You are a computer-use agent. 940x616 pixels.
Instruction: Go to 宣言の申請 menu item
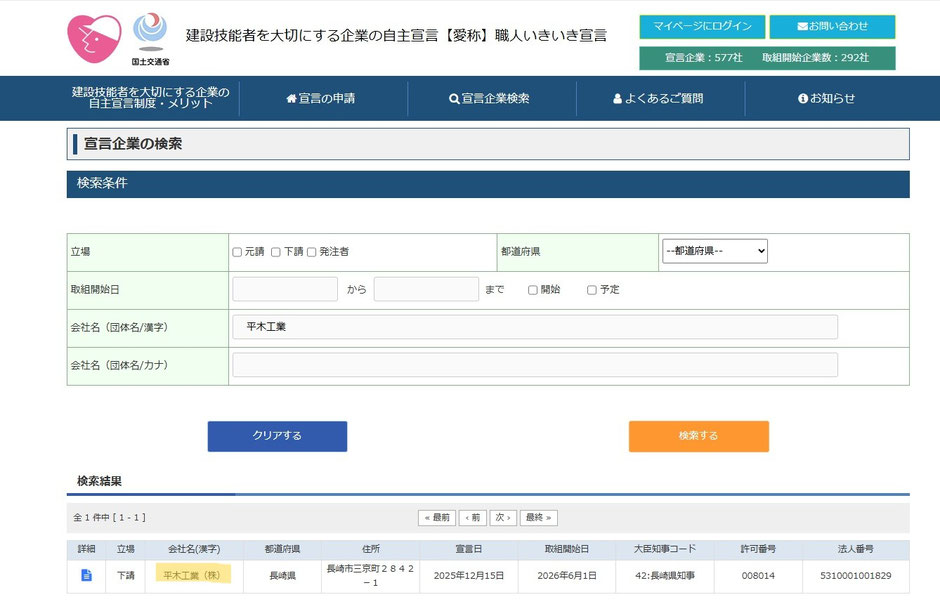point(321,98)
